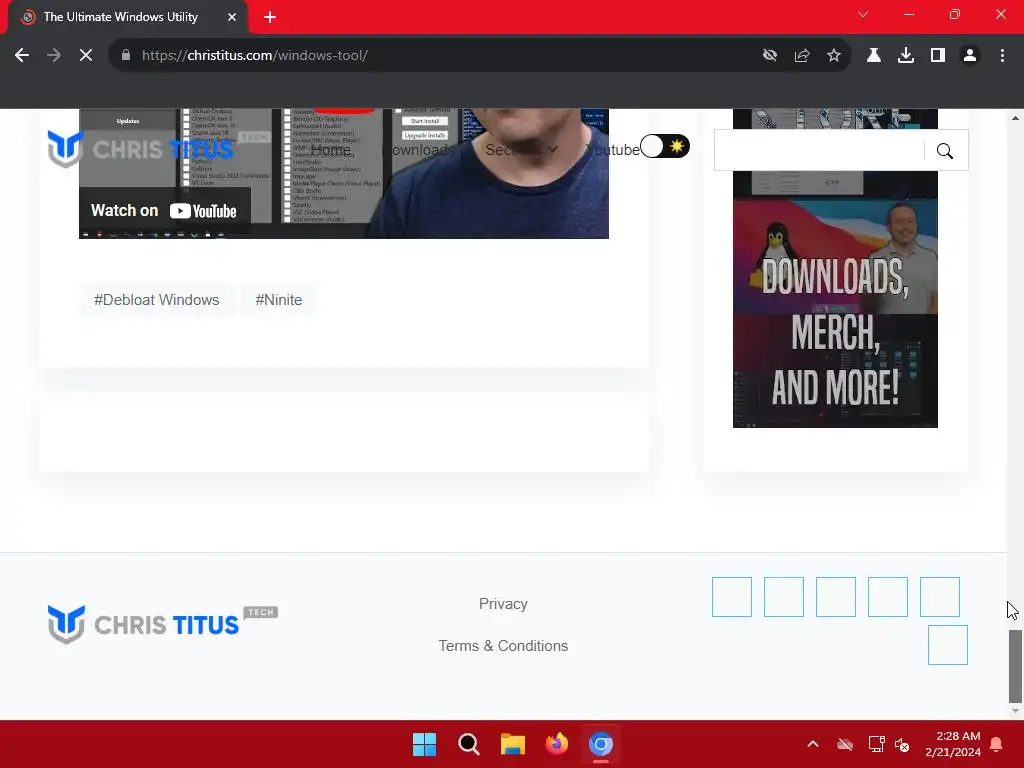1024x768 pixels.
Task: Open Windows taskbar search
Action: [469, 744]
